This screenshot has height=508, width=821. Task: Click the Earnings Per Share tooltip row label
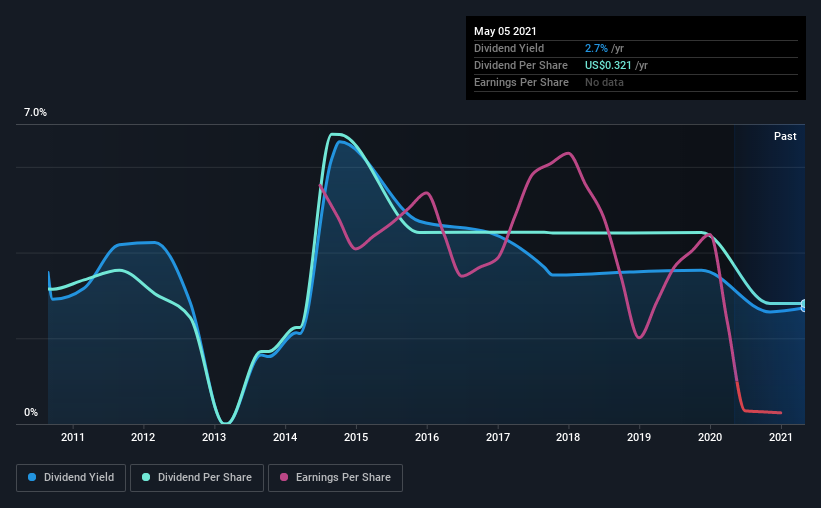click(x=521, y=82)
